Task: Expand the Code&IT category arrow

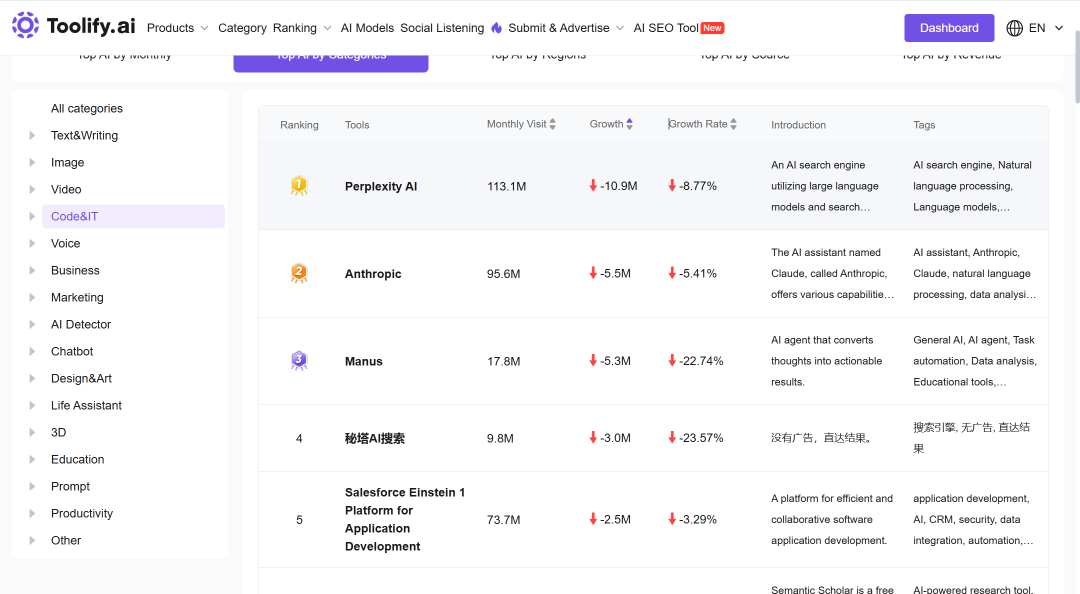Action: pyautogui.click(x=32, y=216)
